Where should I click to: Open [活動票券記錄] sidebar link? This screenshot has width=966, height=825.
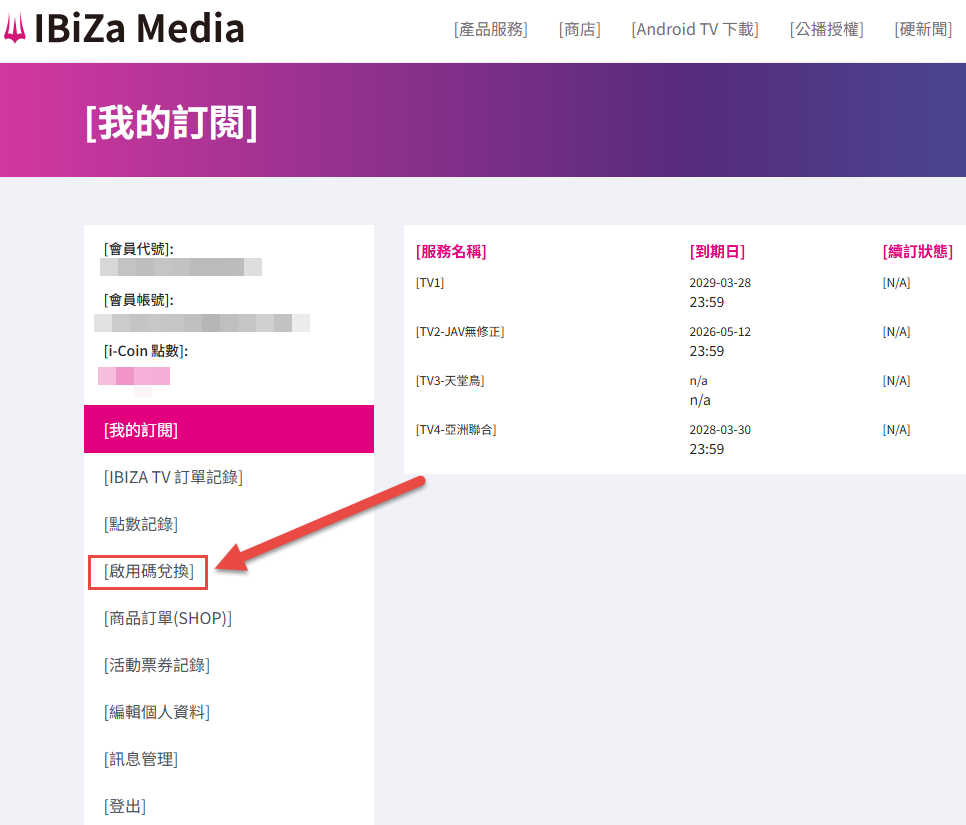click(156, 665)
